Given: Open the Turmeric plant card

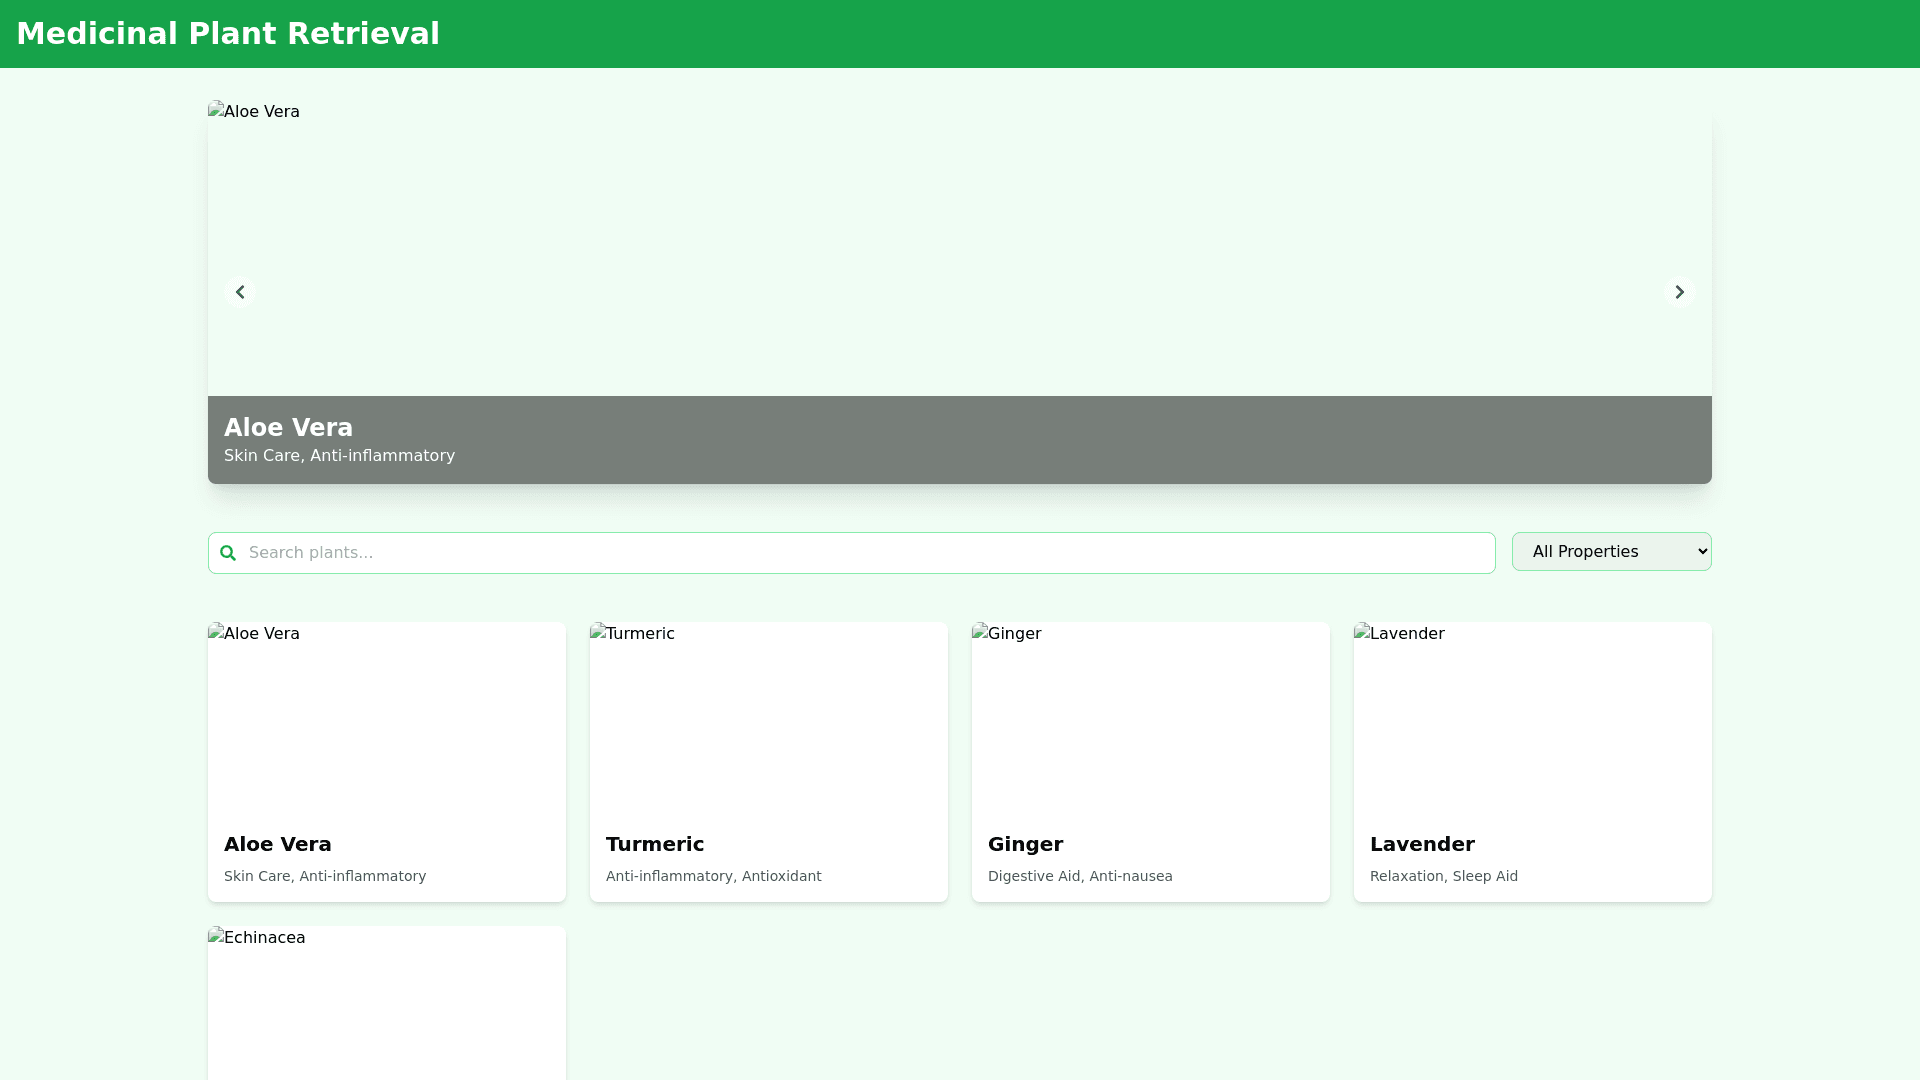Looking at the screenshot, I should (x=768, y=761).
